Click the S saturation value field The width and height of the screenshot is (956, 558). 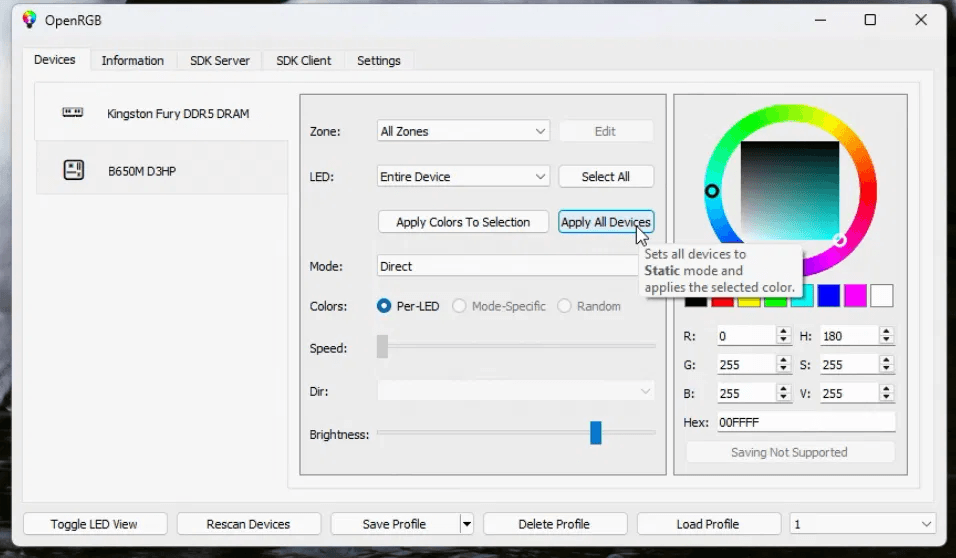point(849,365)
